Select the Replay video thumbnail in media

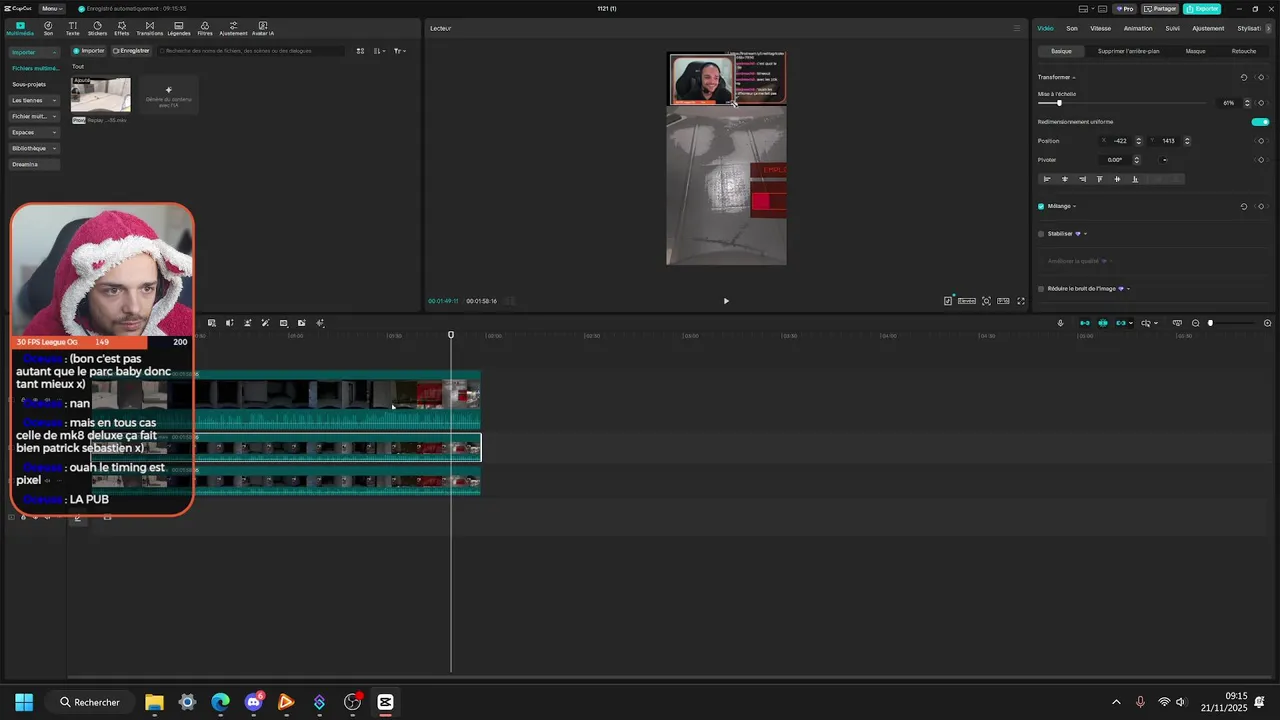pos(100,95)
